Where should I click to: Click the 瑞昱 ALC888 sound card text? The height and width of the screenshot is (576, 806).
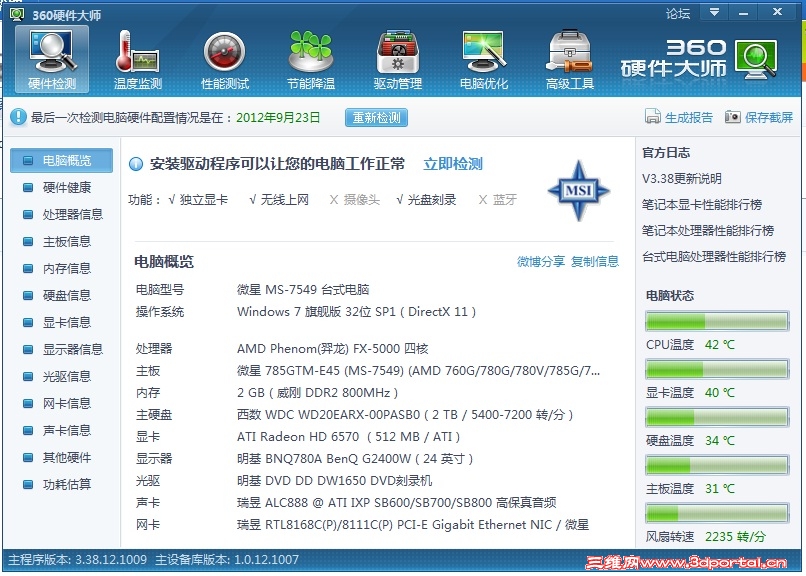(396, 503)
